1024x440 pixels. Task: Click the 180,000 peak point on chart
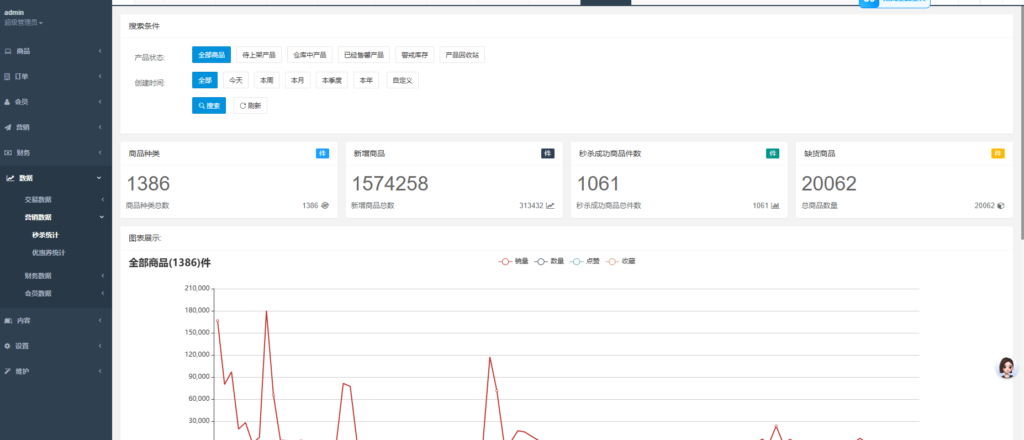coord(266,311)
